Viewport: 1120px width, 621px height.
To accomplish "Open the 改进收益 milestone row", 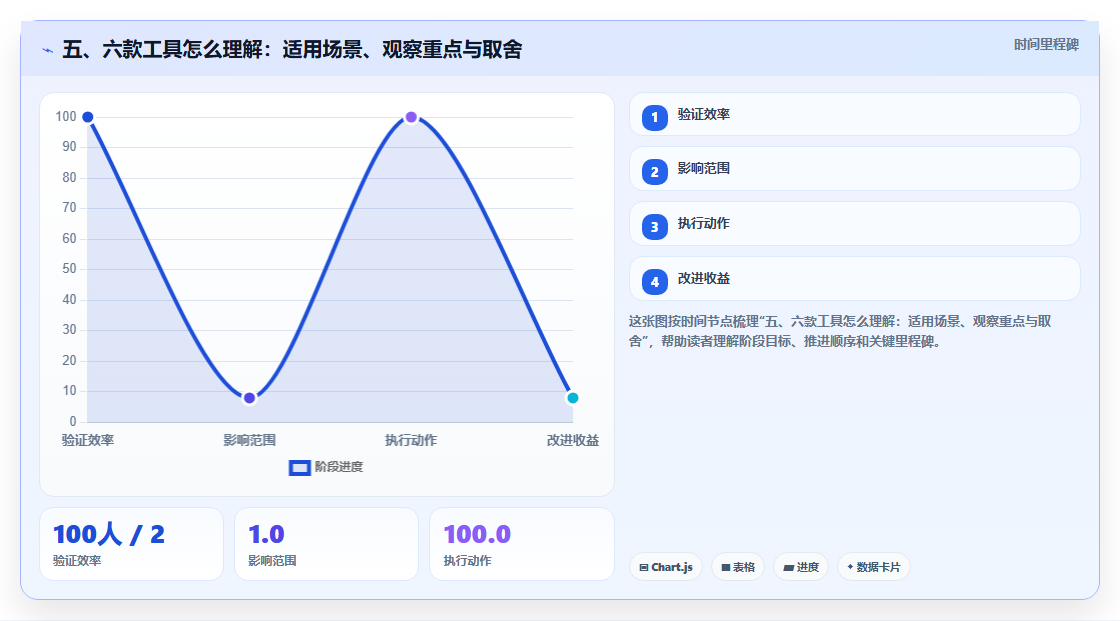I will [x=854, y=279].
